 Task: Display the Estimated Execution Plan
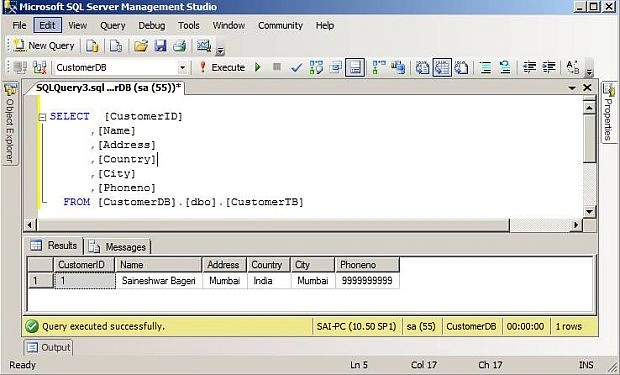(316, 68)
